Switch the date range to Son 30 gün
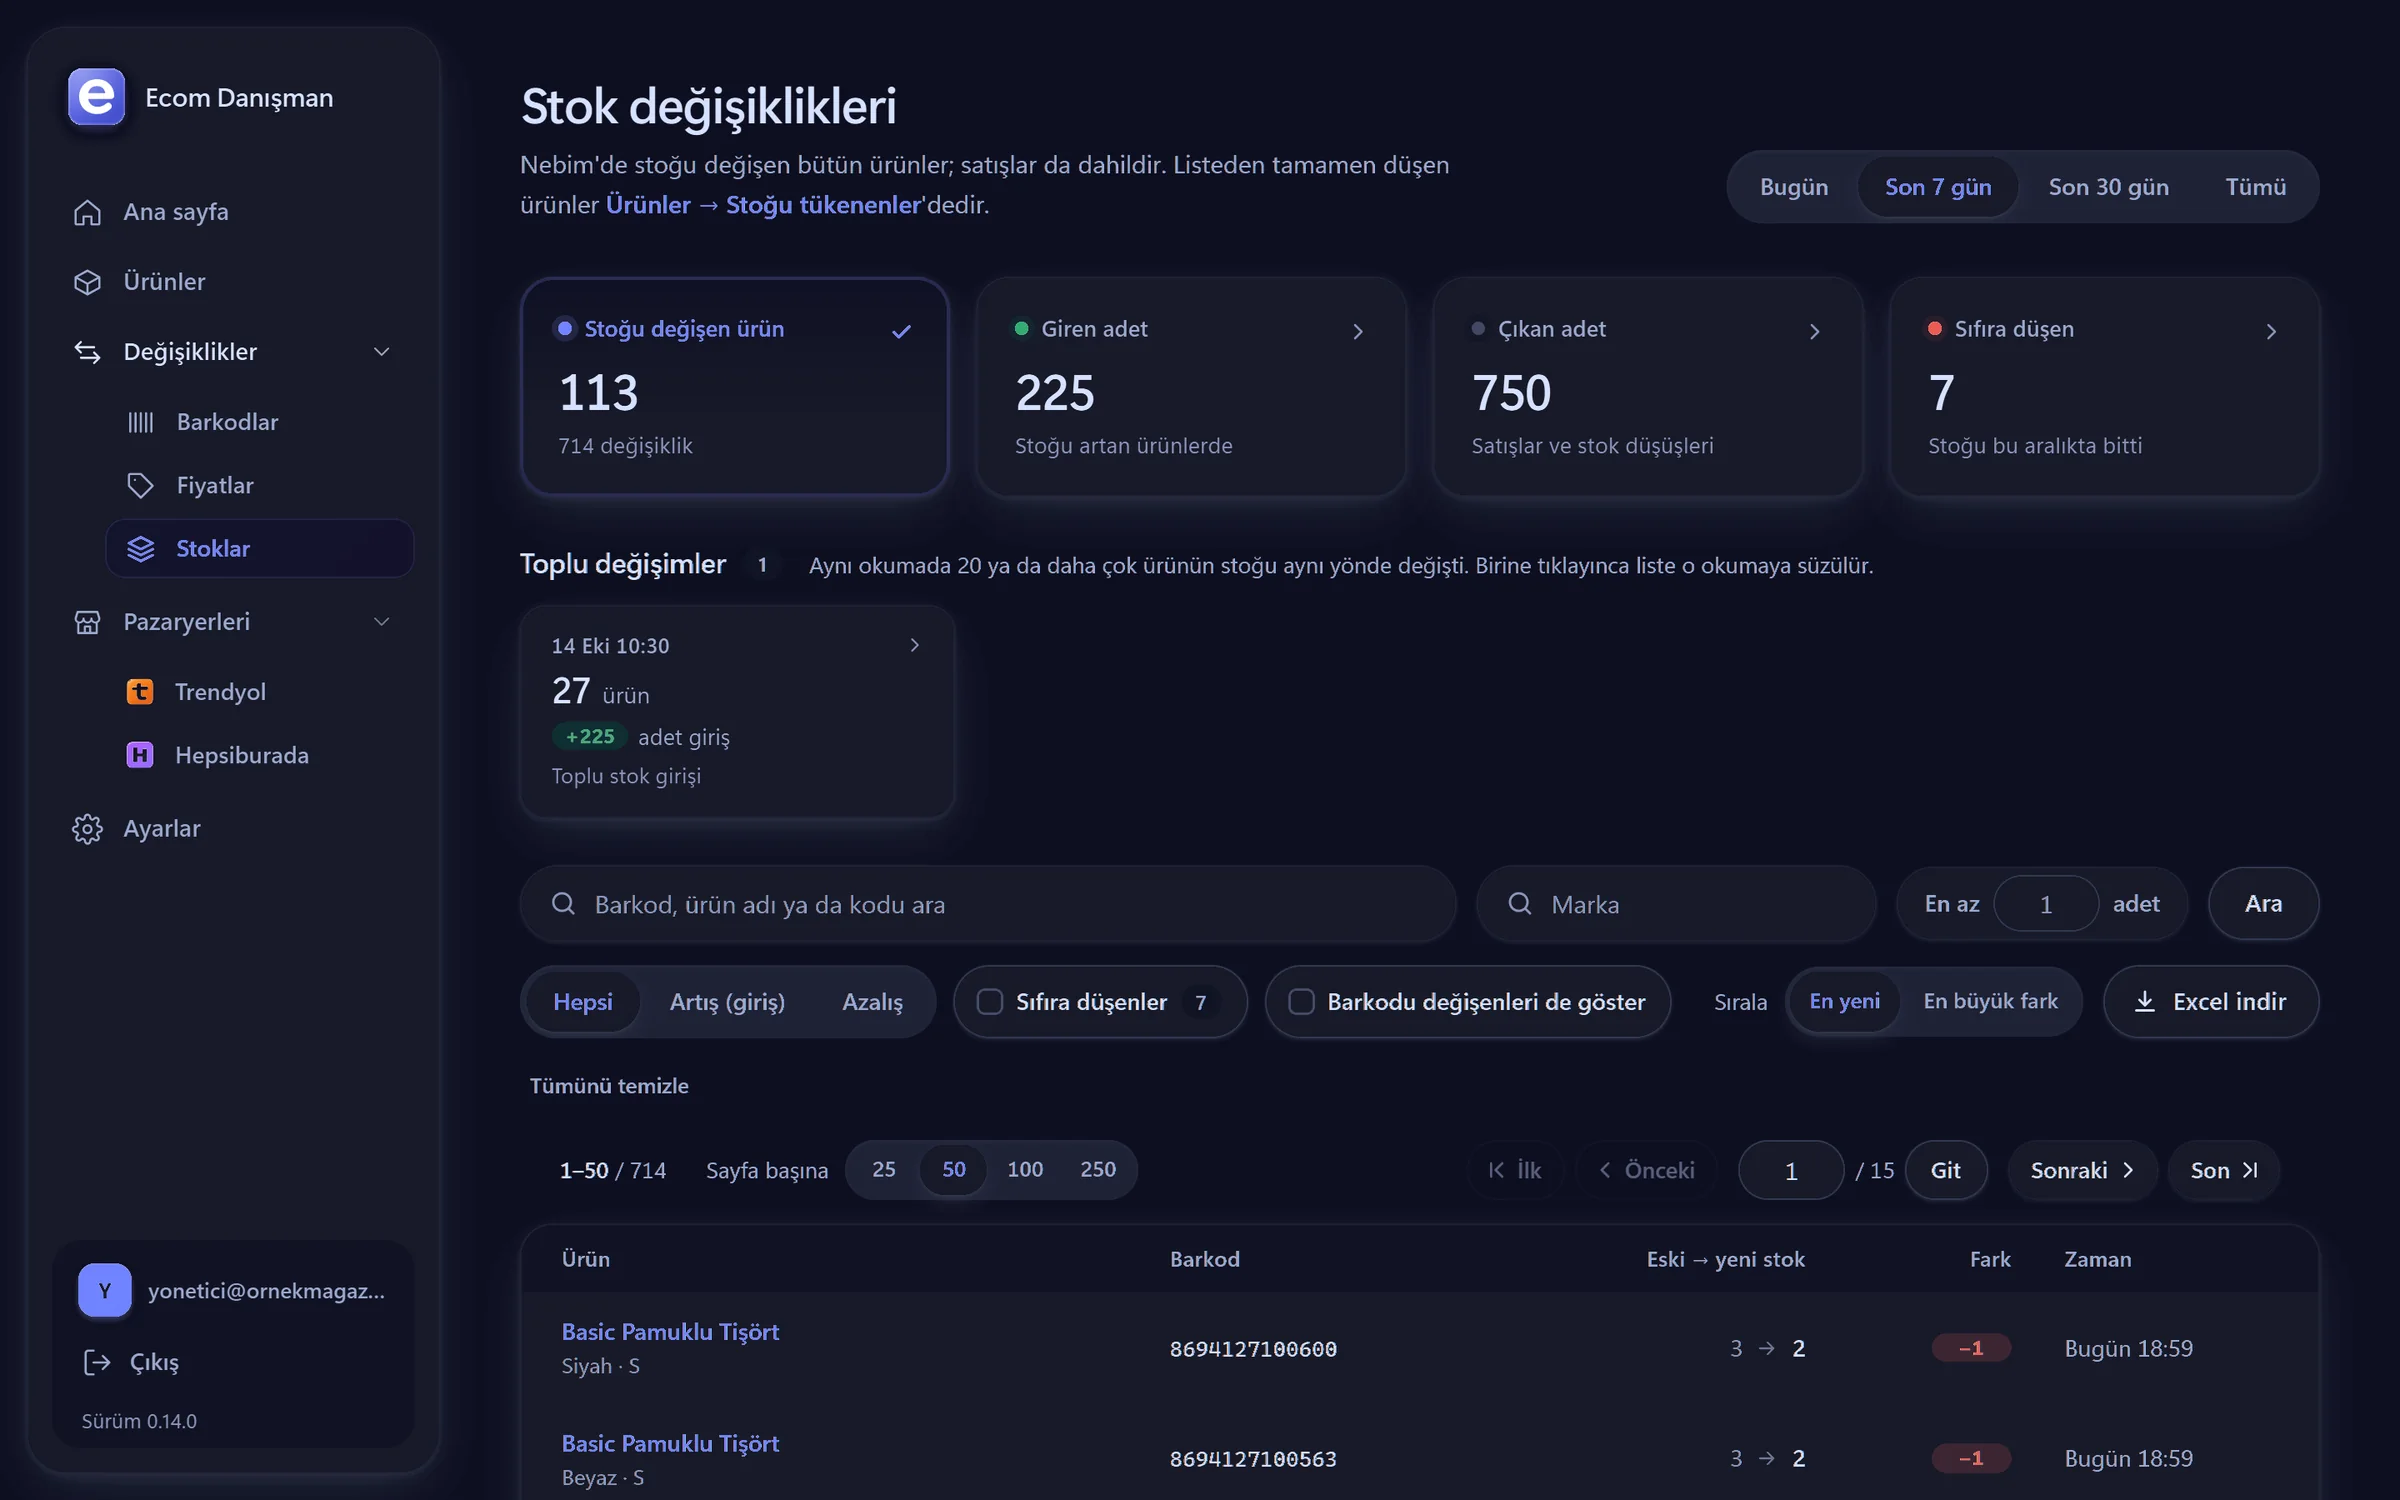This screenshot has height=1500, width=2400. [x=2108, y=187]
